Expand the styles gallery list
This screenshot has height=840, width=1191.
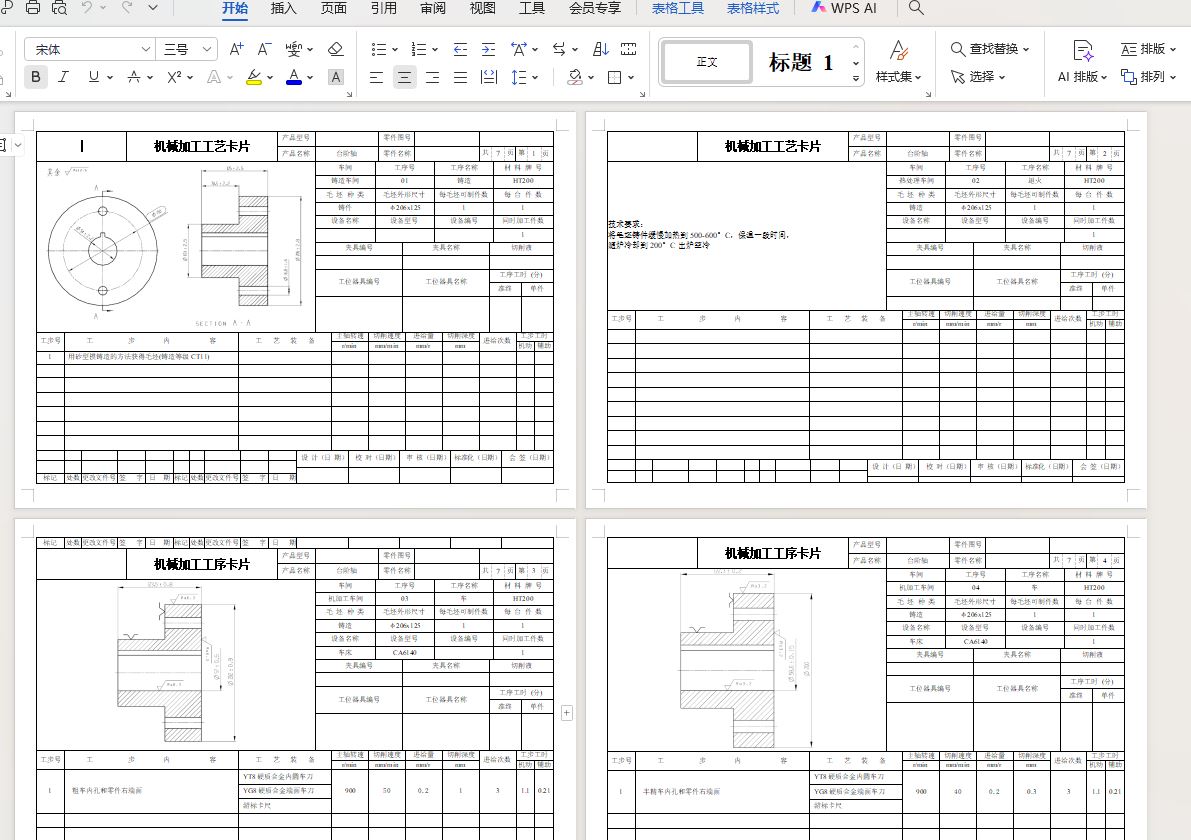click(x=856, y=78)
